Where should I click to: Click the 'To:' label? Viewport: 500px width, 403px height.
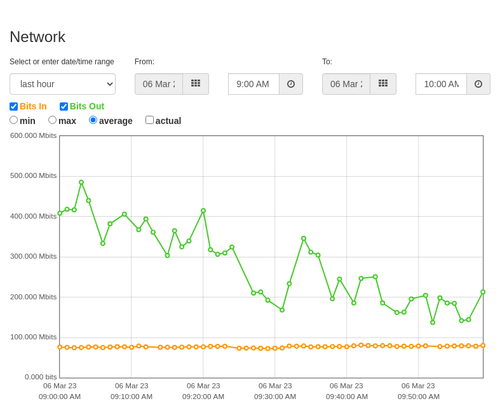[327, 62]
